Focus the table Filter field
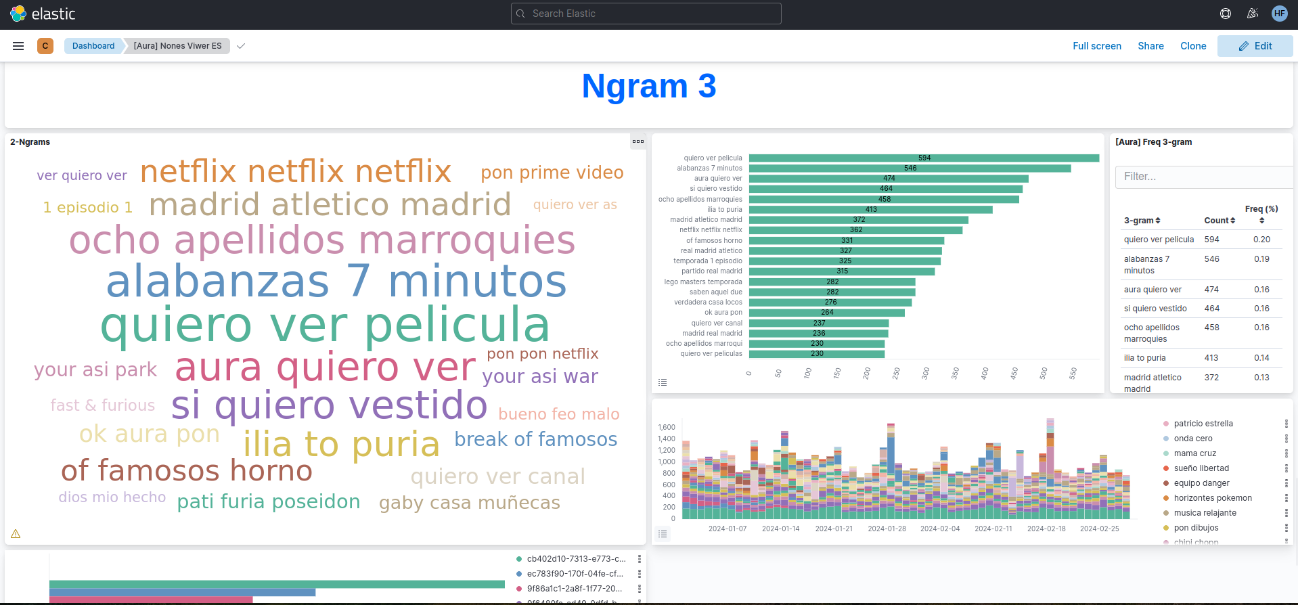1298x605 pixels. (1204, 176)
